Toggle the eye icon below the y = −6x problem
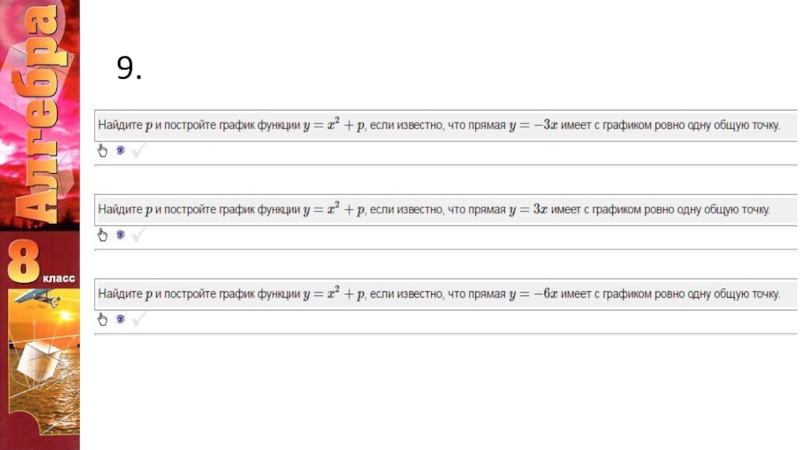800x450 pixels. coord(120,319)
